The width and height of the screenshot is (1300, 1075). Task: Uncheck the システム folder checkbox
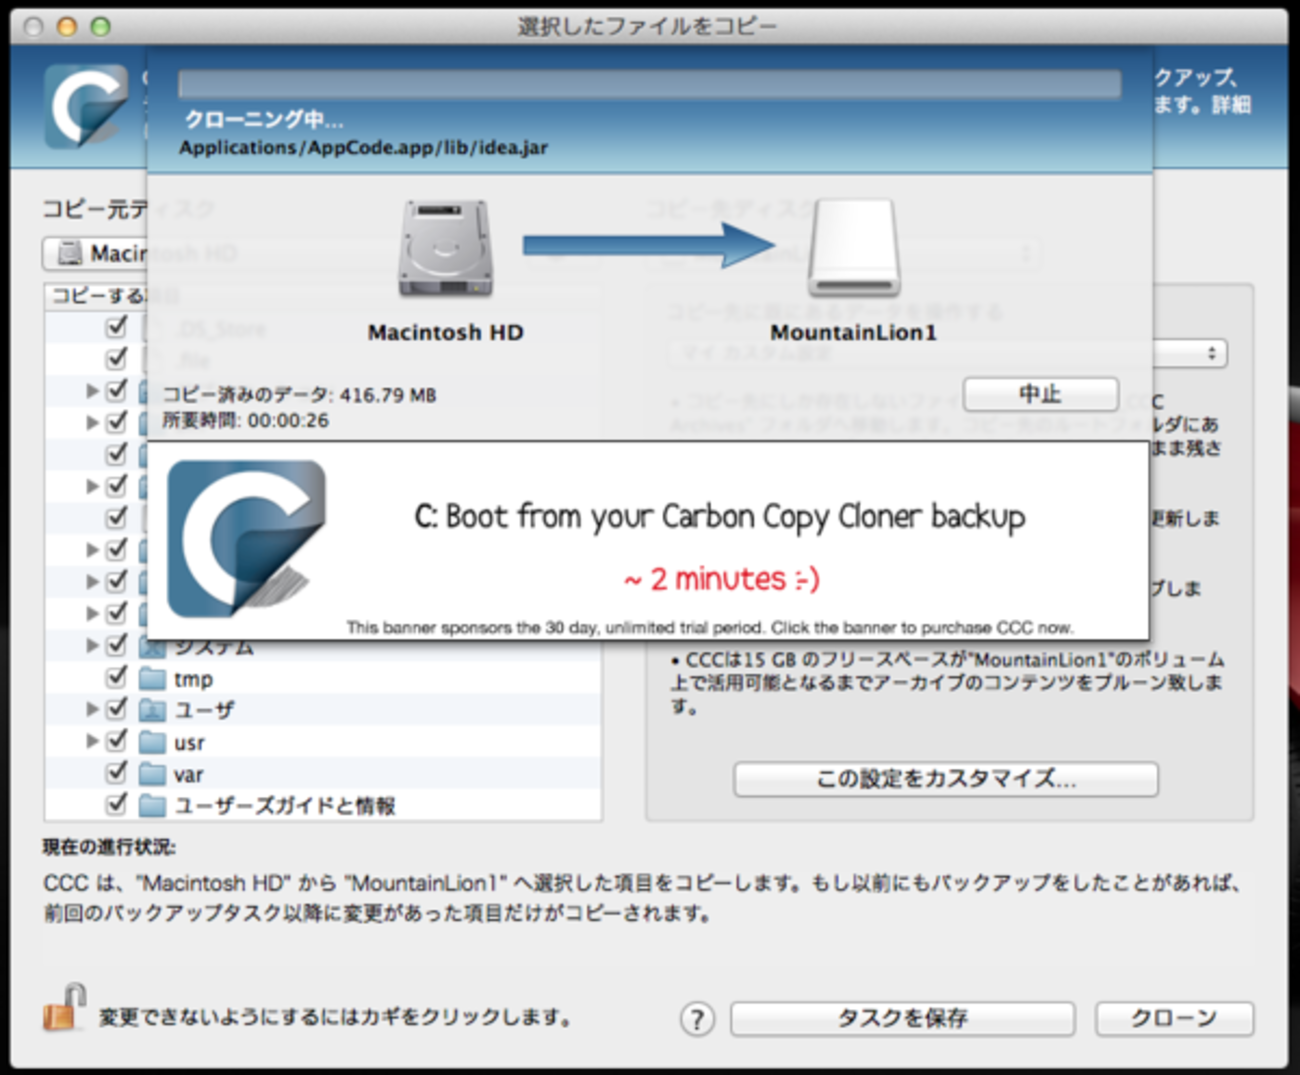[x=117, y=645]
